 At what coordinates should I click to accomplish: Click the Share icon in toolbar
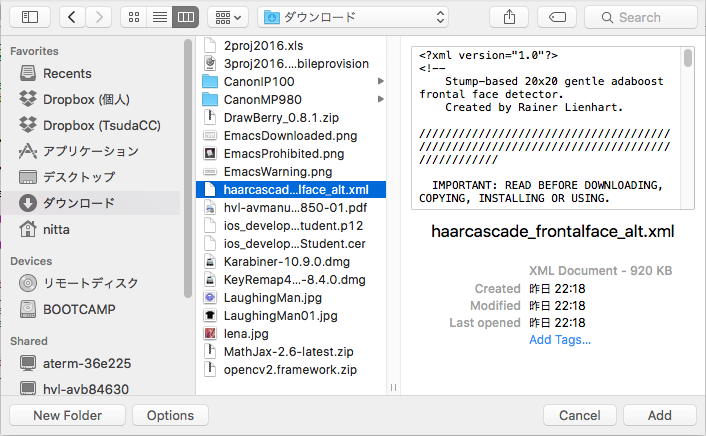pos(510,17)
